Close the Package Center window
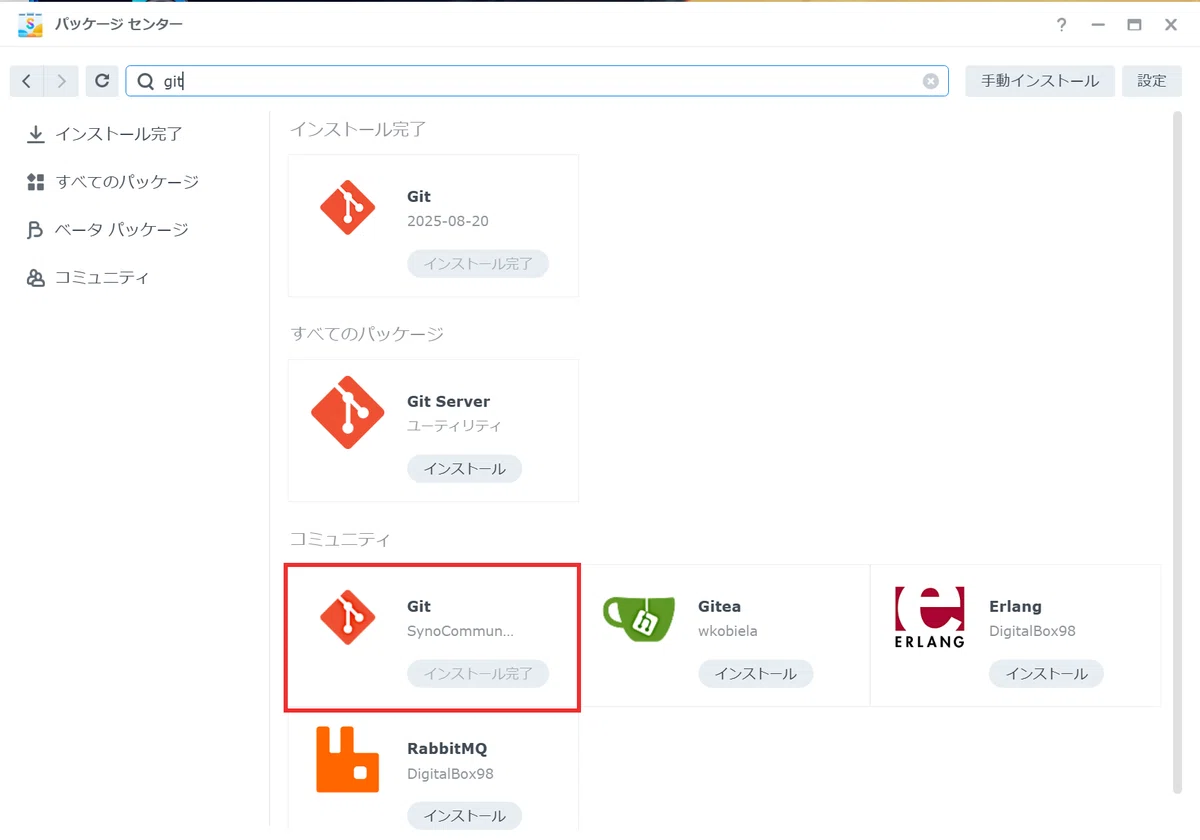The height and width of the screenshot is (840, 1200). 1171,25
